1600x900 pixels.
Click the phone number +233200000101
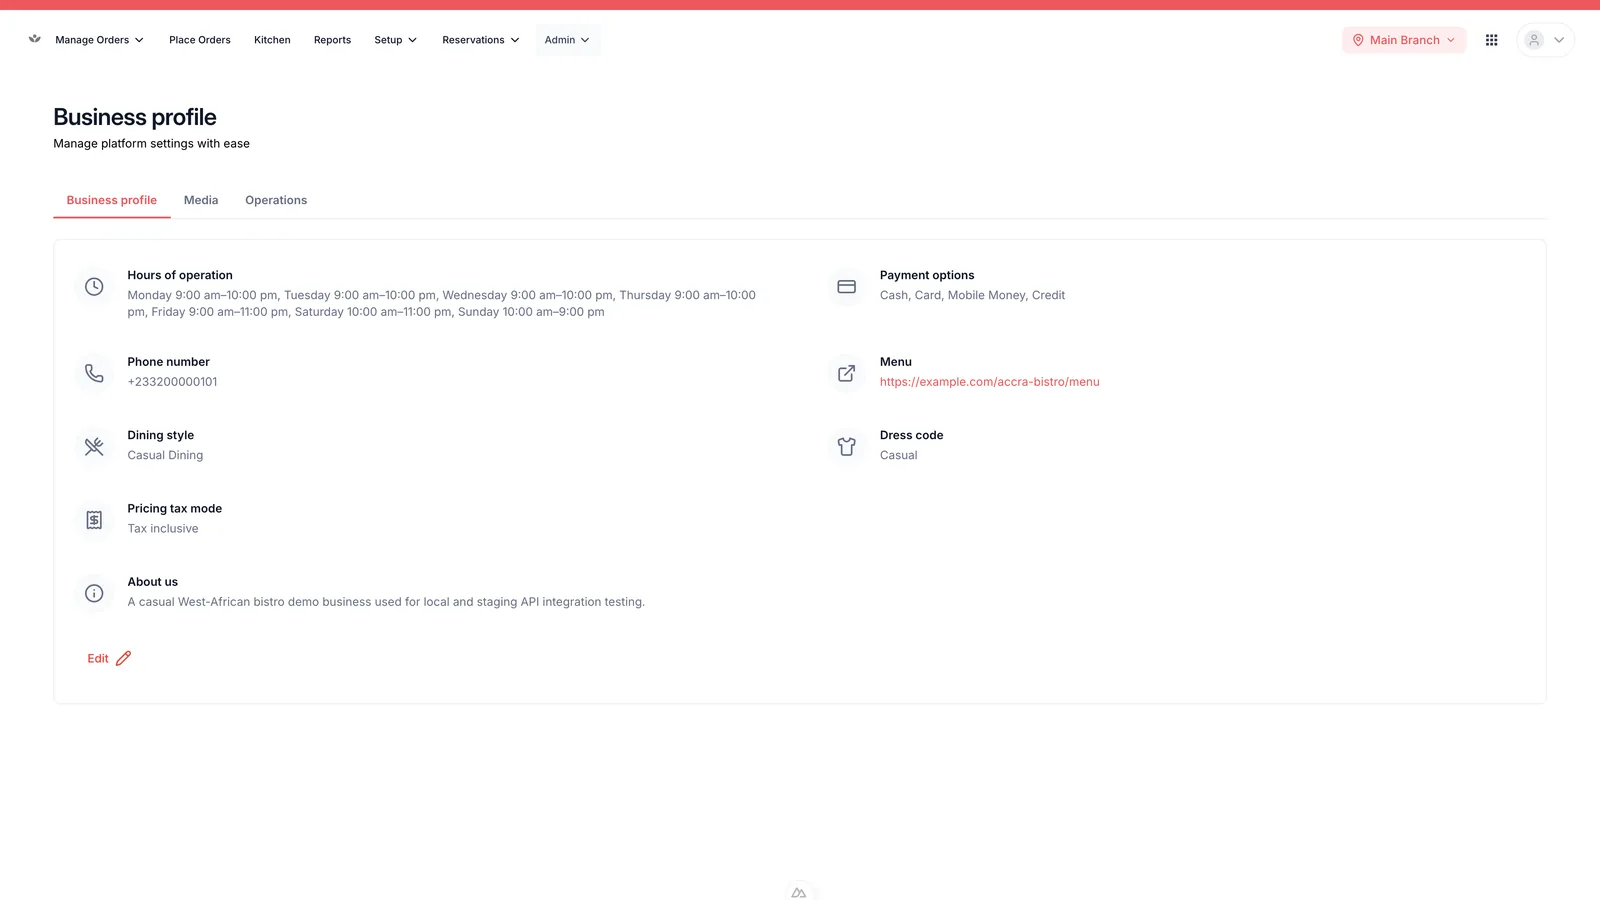pyautogui.click(x=172, y=382)
